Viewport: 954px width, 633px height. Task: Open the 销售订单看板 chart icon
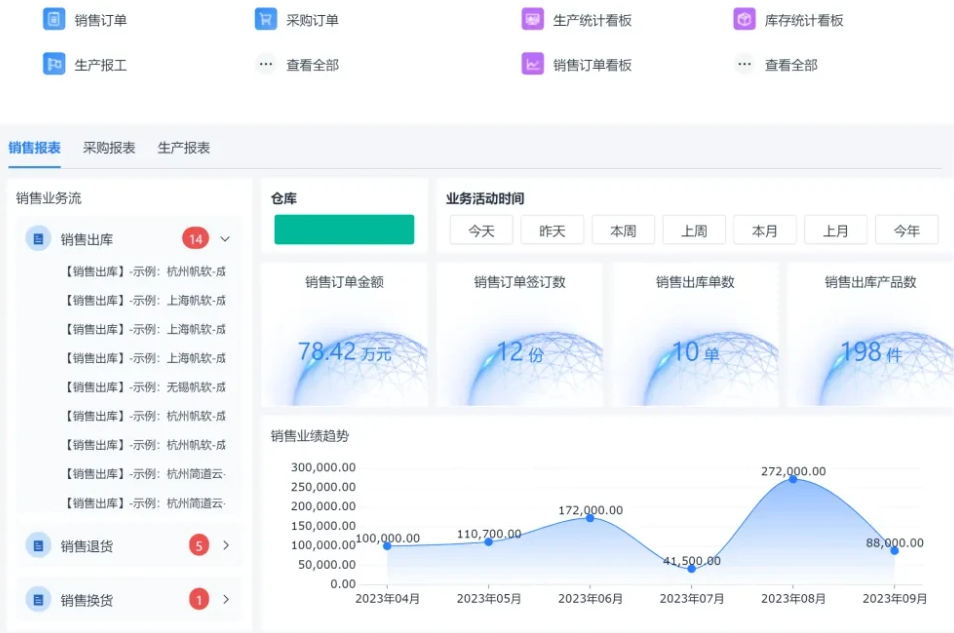coord(533,64)
